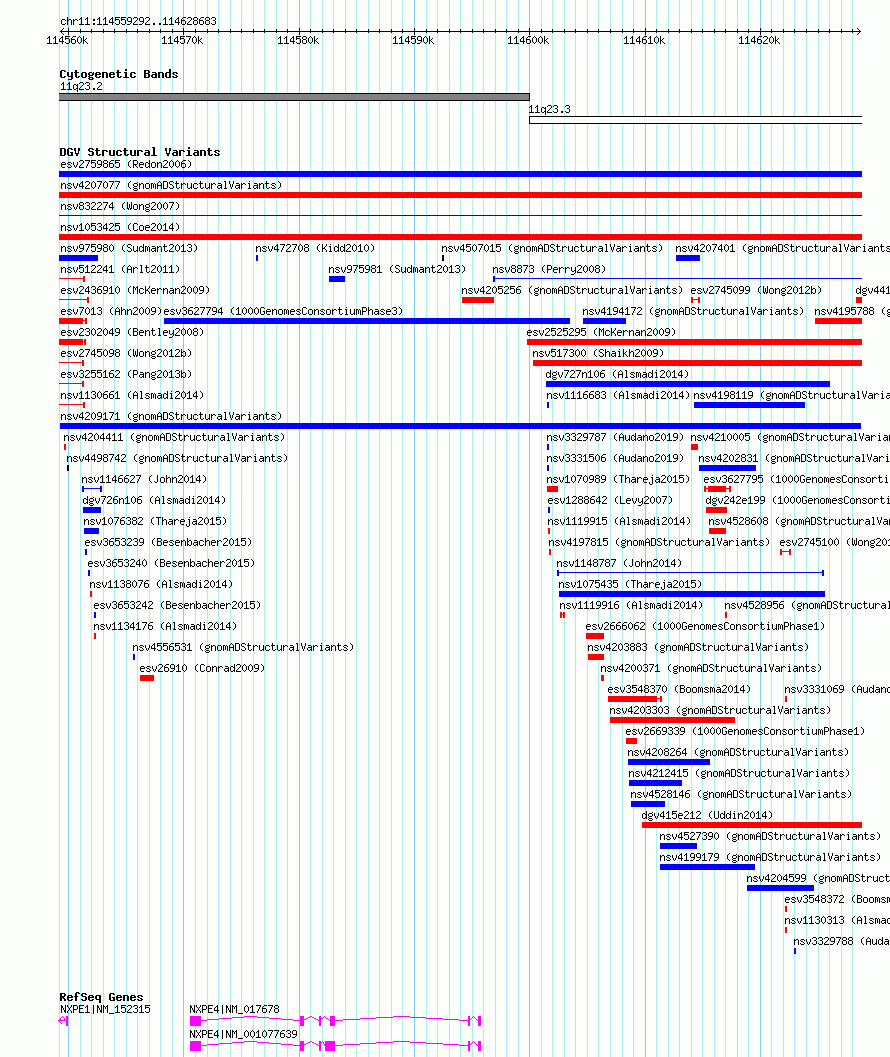
Task: Open nsv975981 (Sudmant2013) variant
Action: pos(397,268)
